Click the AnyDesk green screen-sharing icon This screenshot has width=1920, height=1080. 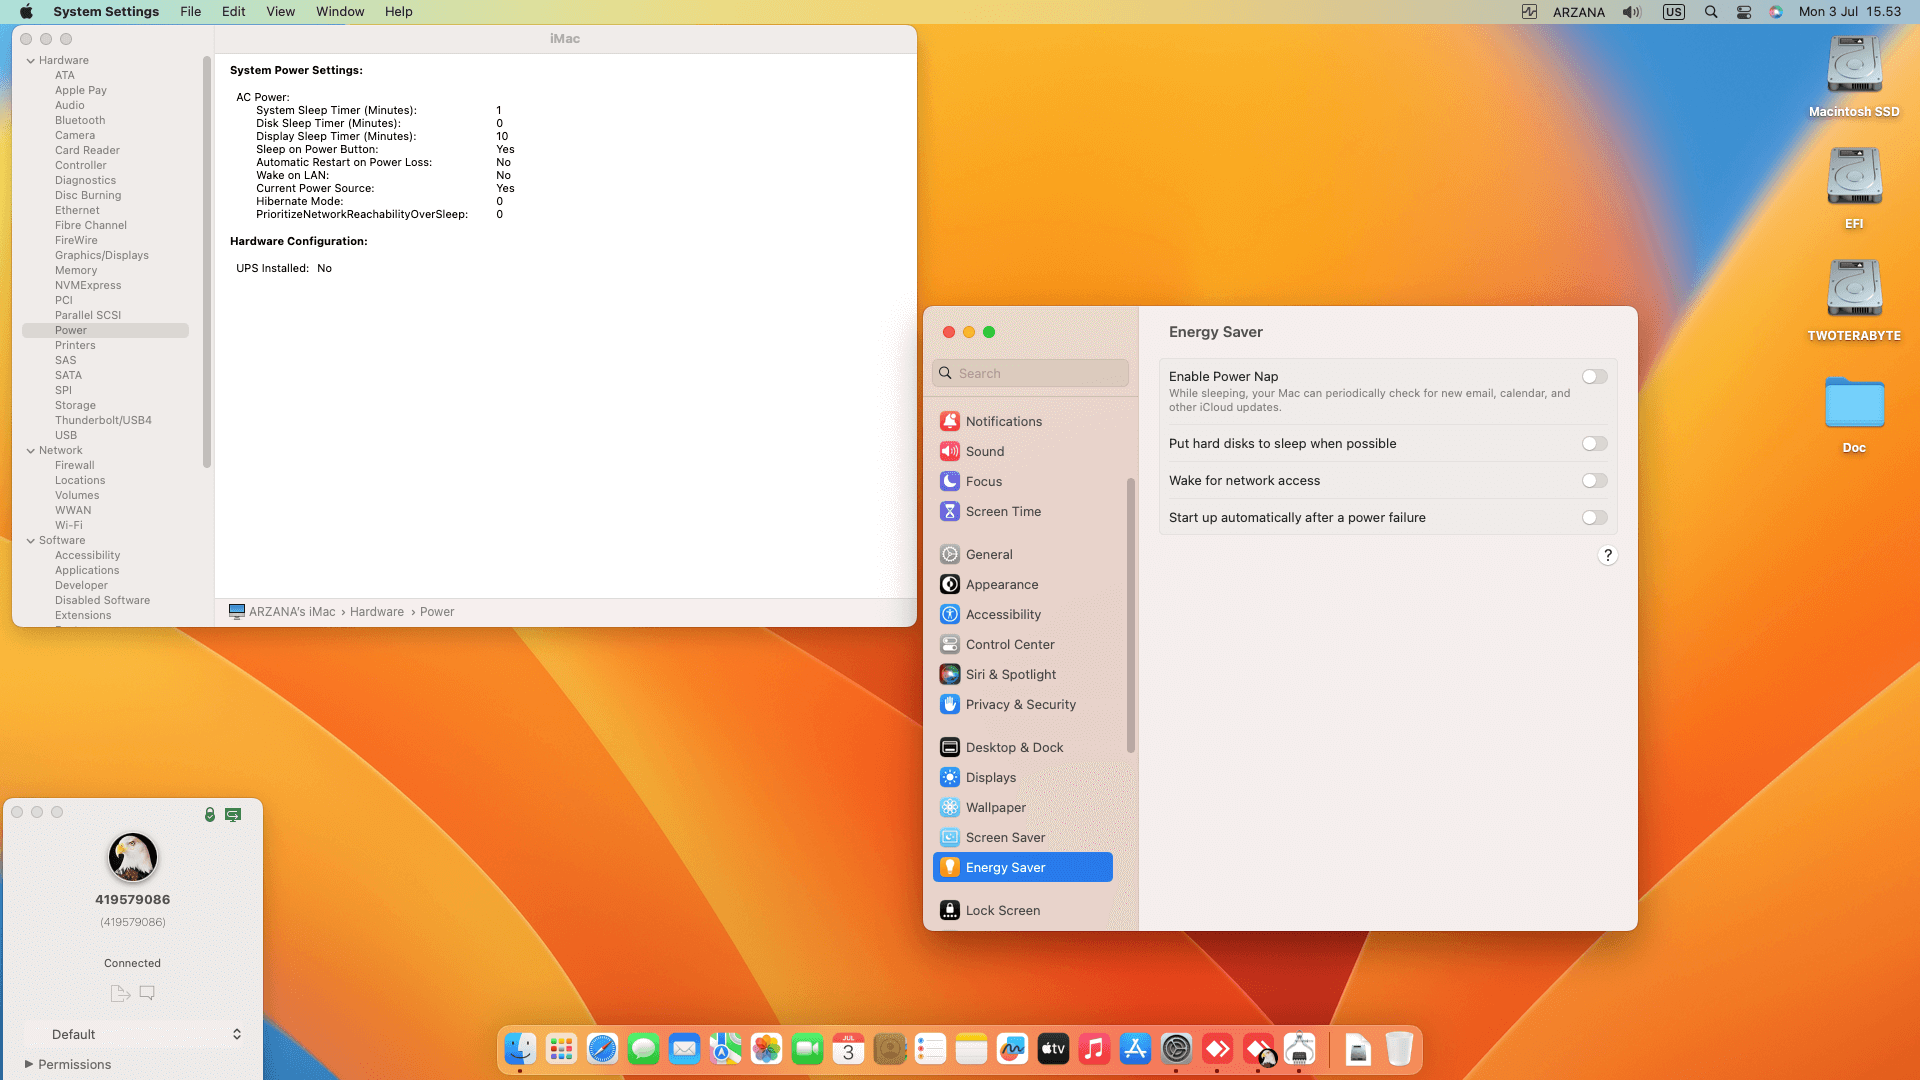click(233, 815)
